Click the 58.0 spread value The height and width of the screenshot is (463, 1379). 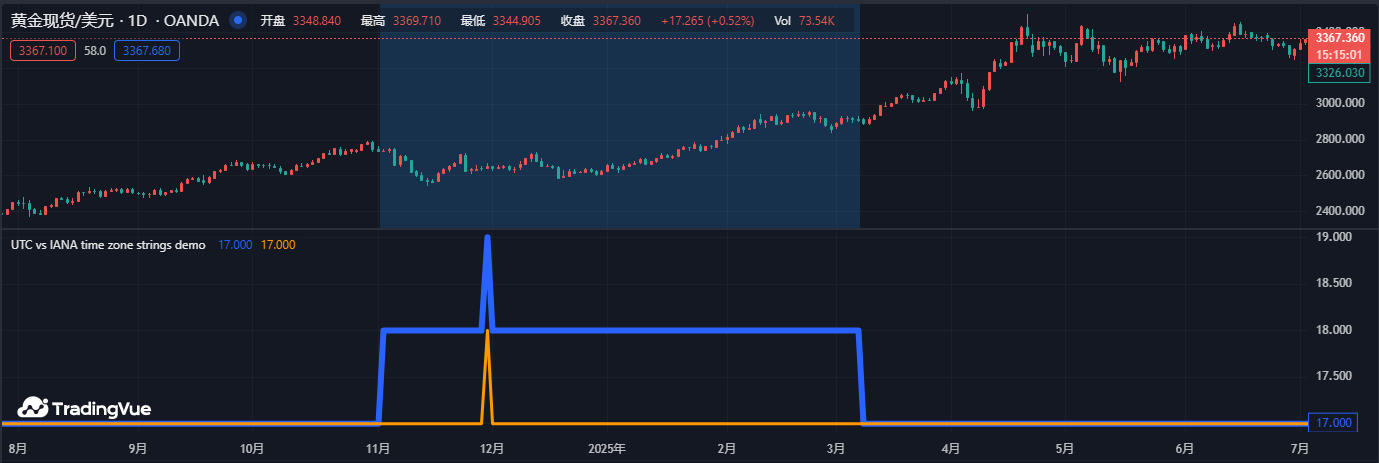(95, 50)
